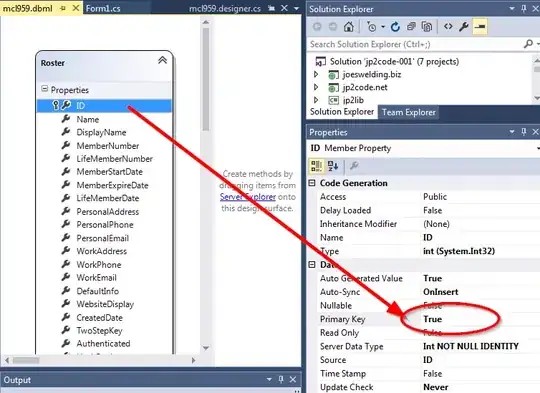Collapse the Roster entity with the chevron
This screenshot has height=393, width=540.
(x=162, y=60)
